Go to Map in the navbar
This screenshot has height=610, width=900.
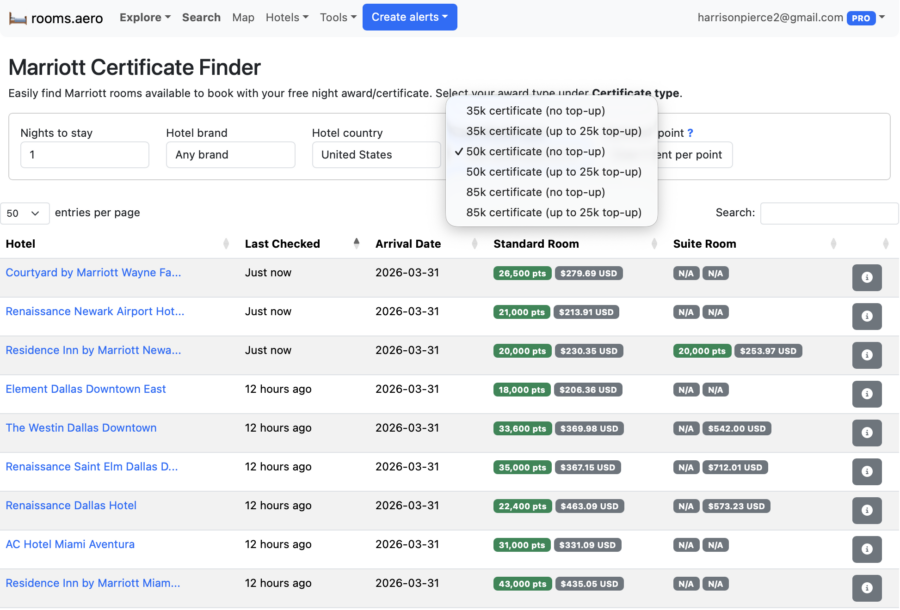coord(243,17)
